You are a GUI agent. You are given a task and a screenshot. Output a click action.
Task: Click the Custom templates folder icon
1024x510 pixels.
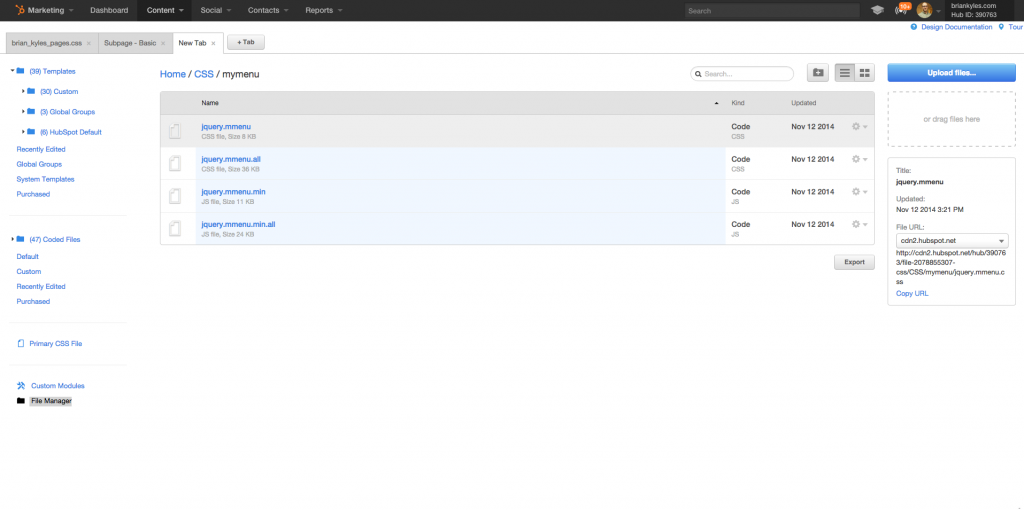(x=31, y=91)
